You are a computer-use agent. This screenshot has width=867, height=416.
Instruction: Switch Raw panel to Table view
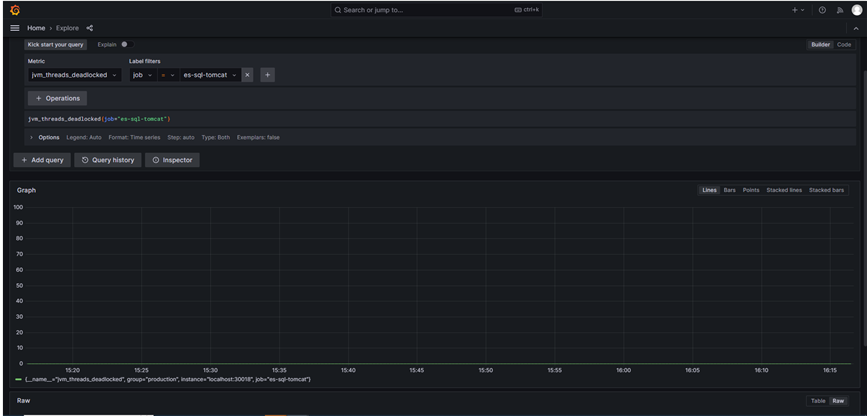[818, 401]
